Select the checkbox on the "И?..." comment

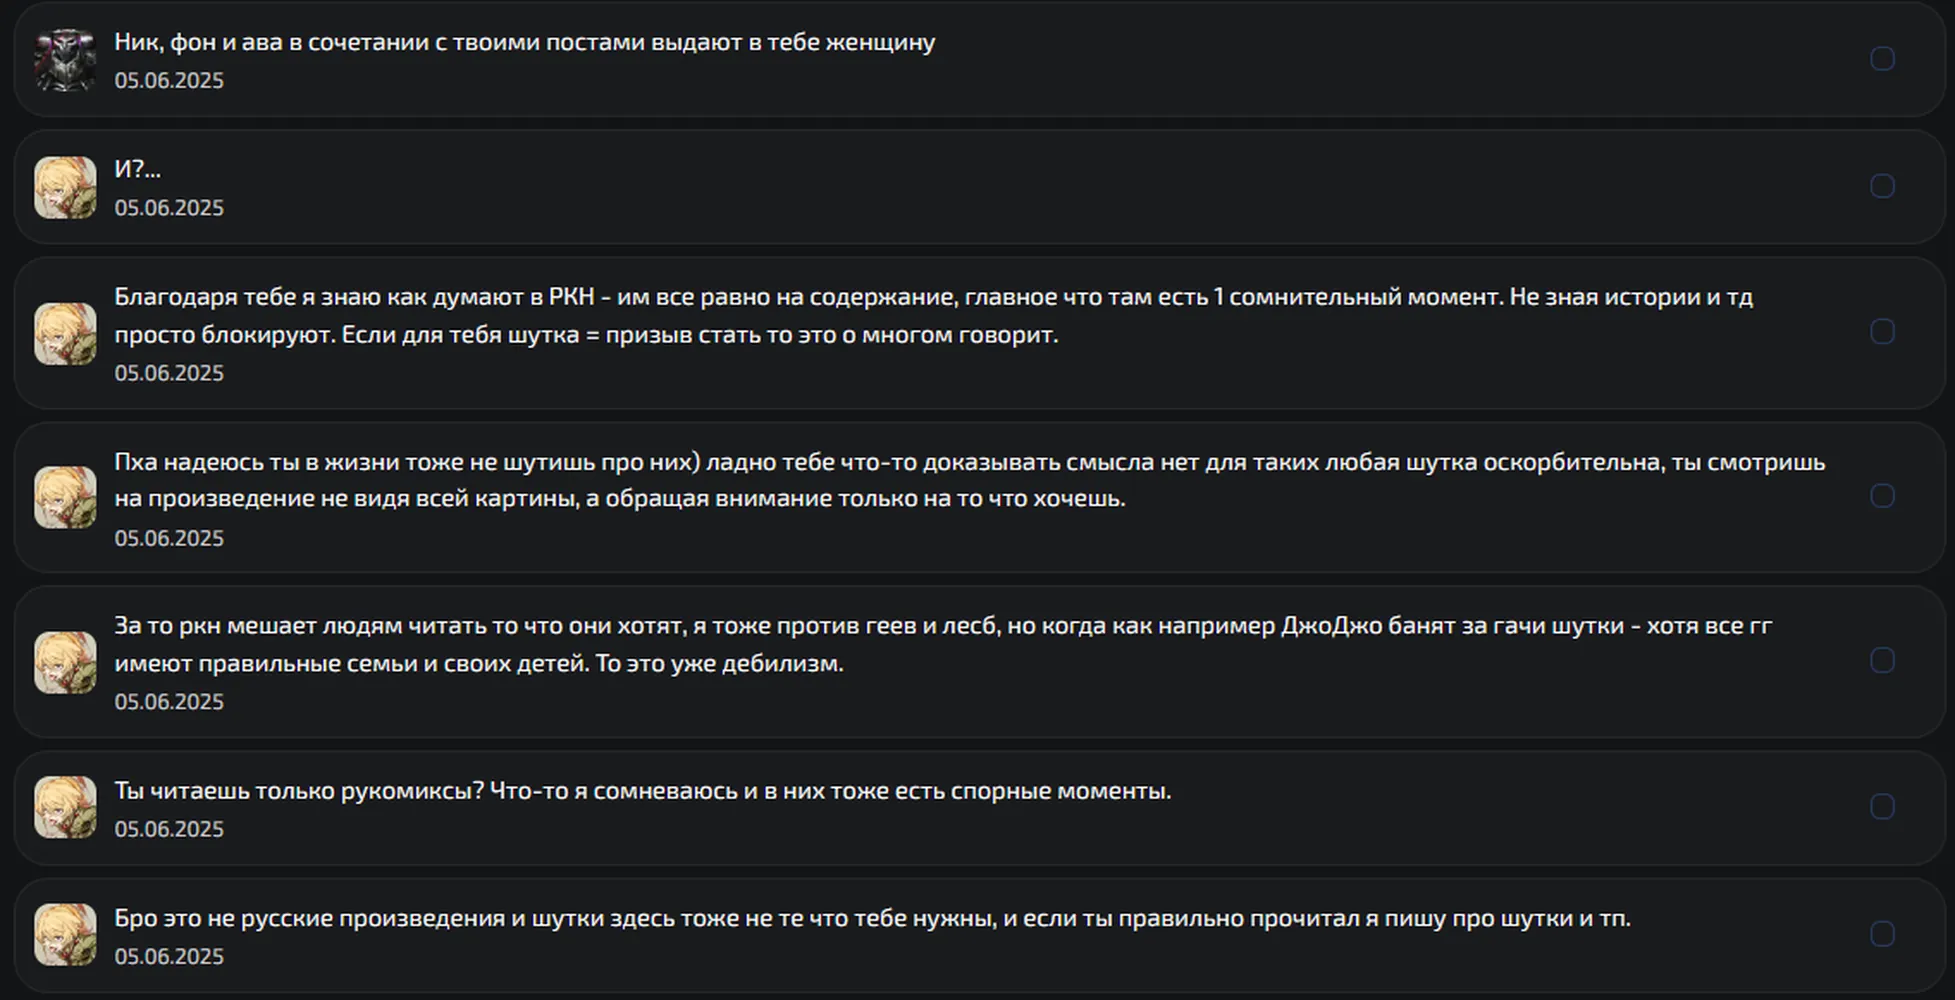1882,186
